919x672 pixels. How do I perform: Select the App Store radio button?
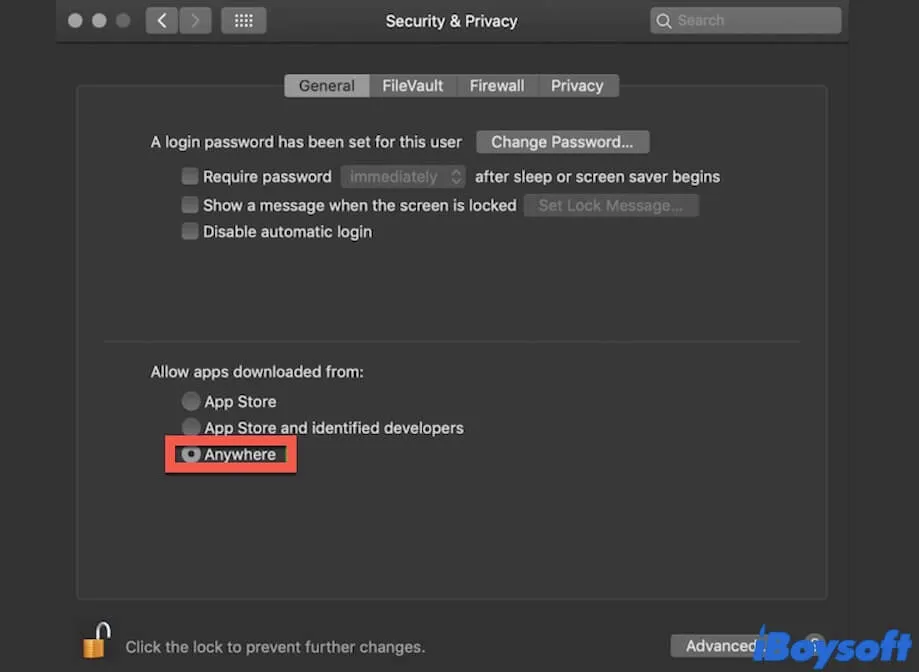click(191, 402)
